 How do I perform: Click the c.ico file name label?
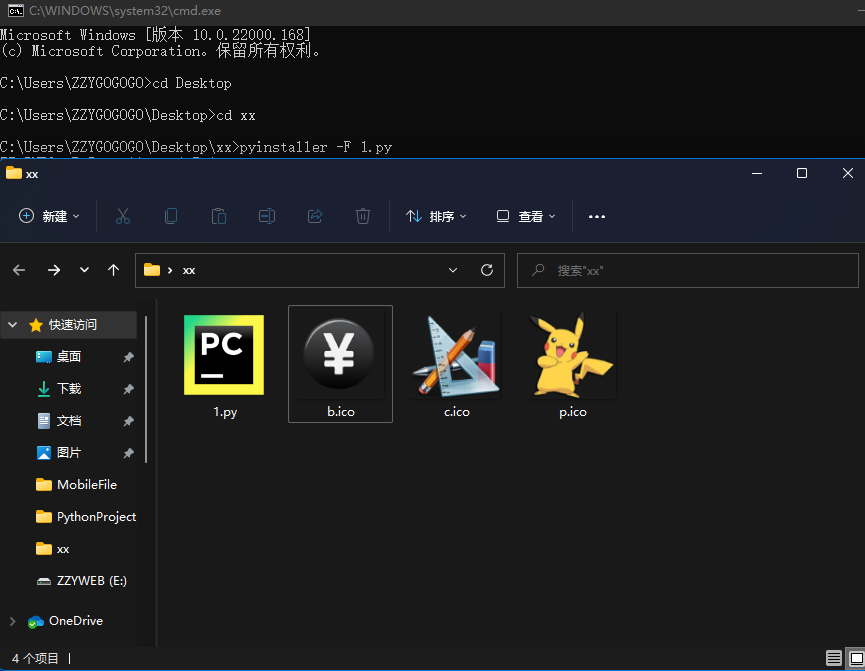(x=457, y=412)
